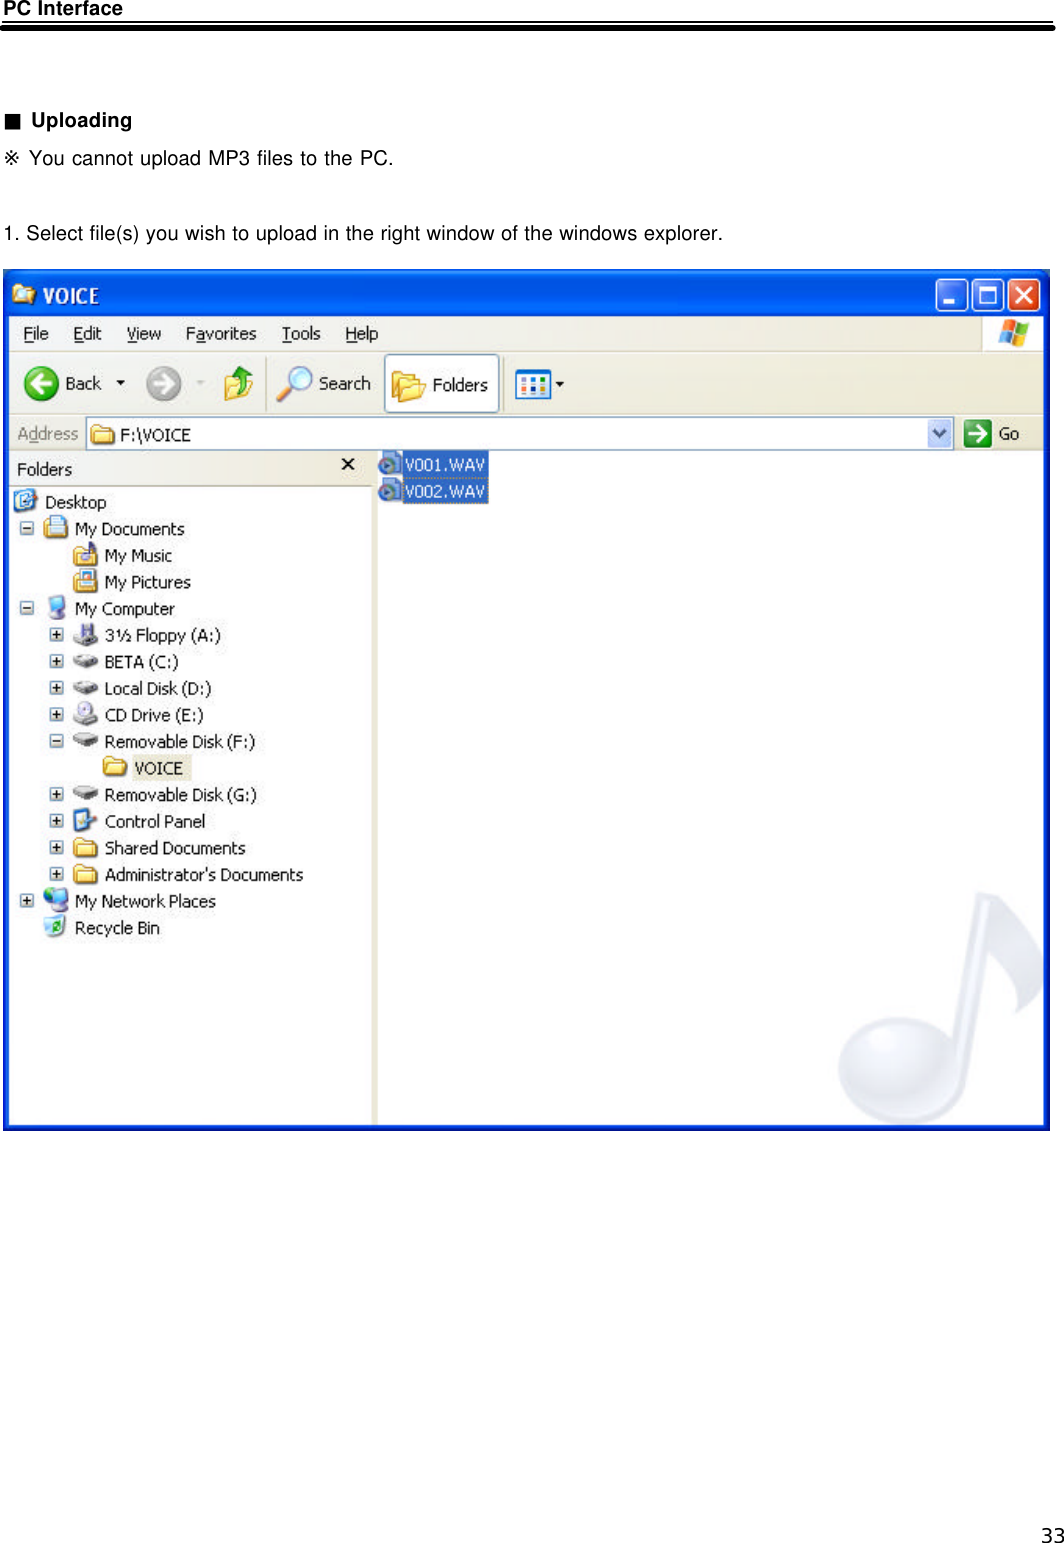The height and width of the screenshot is (1543, 1064).
Task: Select the V002.WAV file name
Action: (445, 492)
